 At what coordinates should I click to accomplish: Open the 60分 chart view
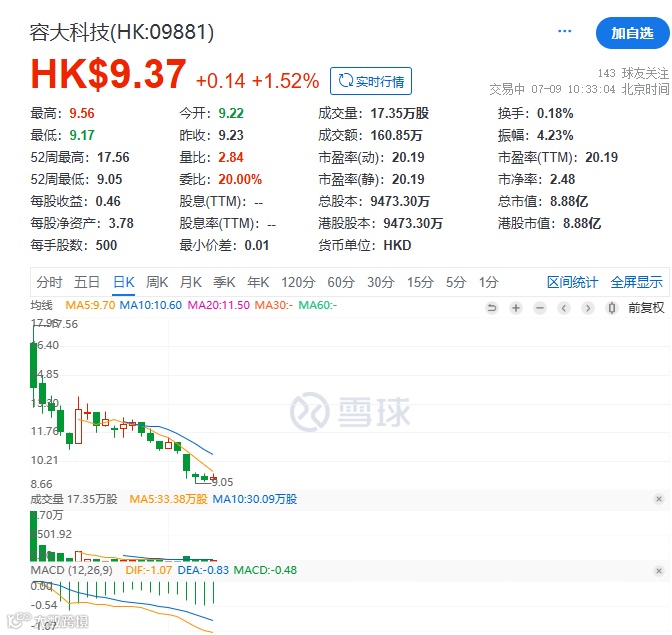341,282
